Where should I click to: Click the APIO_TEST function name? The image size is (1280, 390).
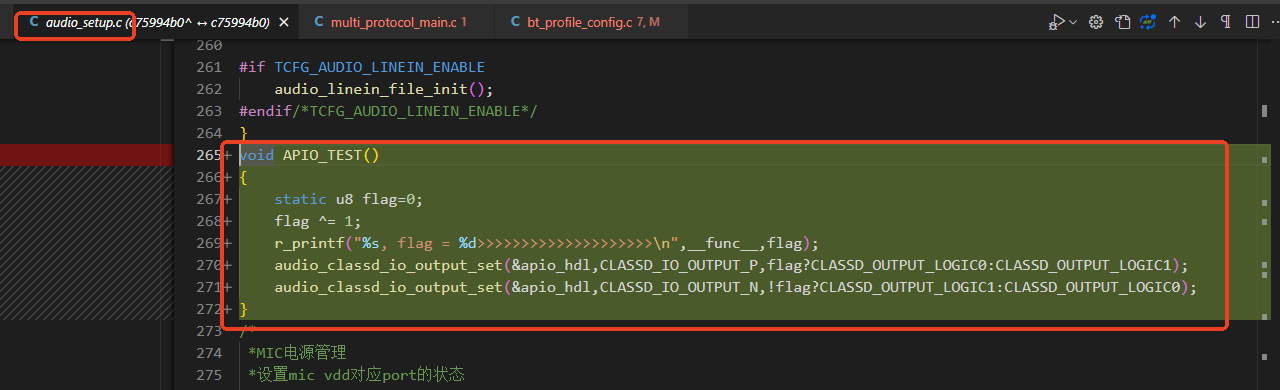[323, 155]
